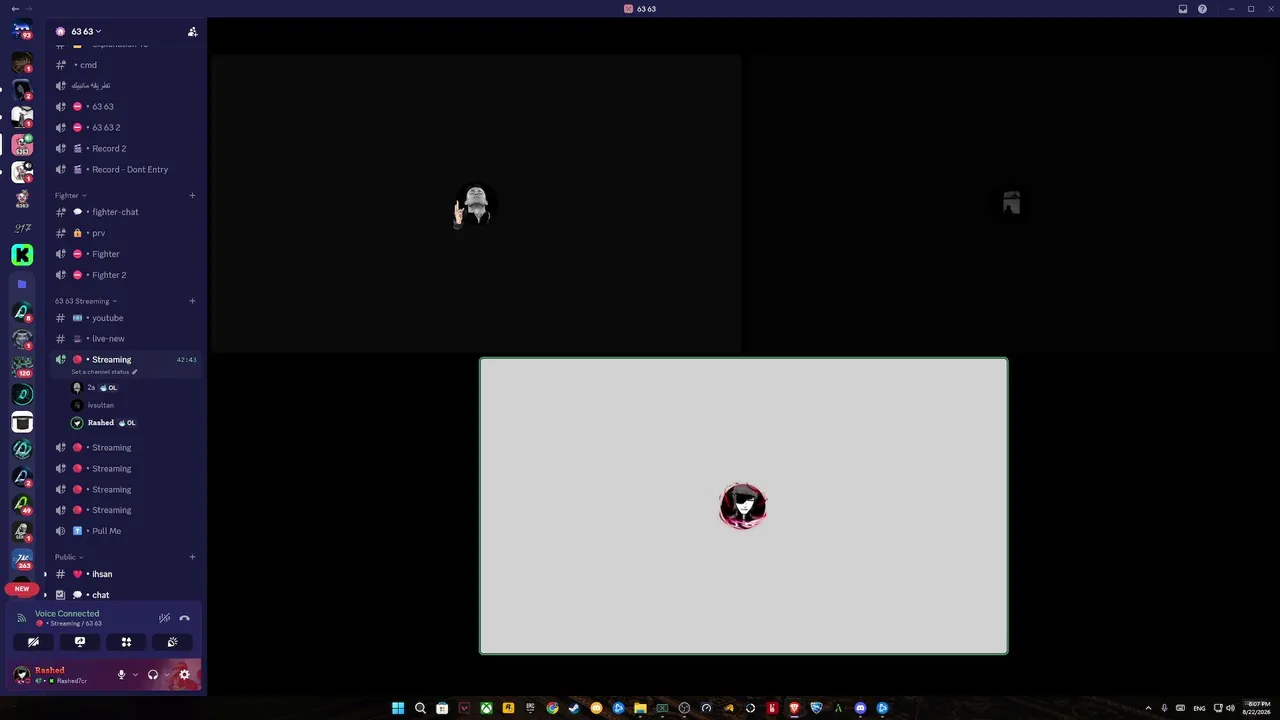1280x720 pixels.
Task: Collapse the Fighter category
Action: pyautogui.click(x=70, y=196)
